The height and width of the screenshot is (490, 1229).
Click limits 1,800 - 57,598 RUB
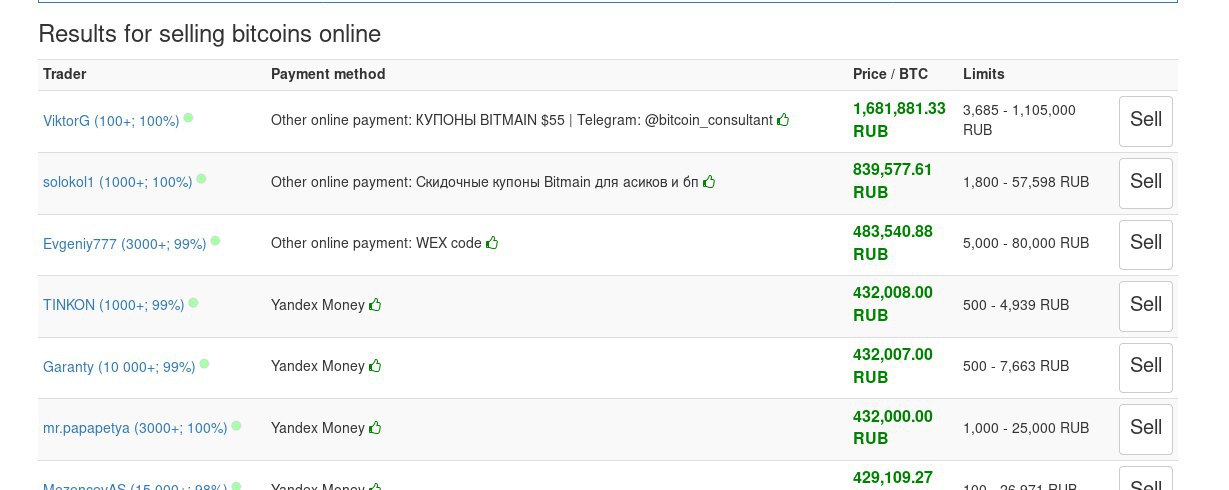[1026, 182]
